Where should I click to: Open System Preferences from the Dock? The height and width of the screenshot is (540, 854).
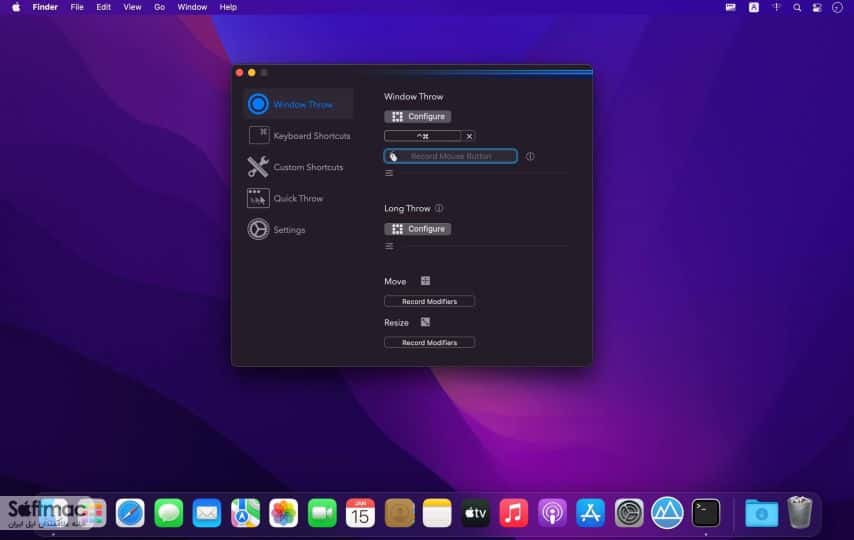[629, 513]
